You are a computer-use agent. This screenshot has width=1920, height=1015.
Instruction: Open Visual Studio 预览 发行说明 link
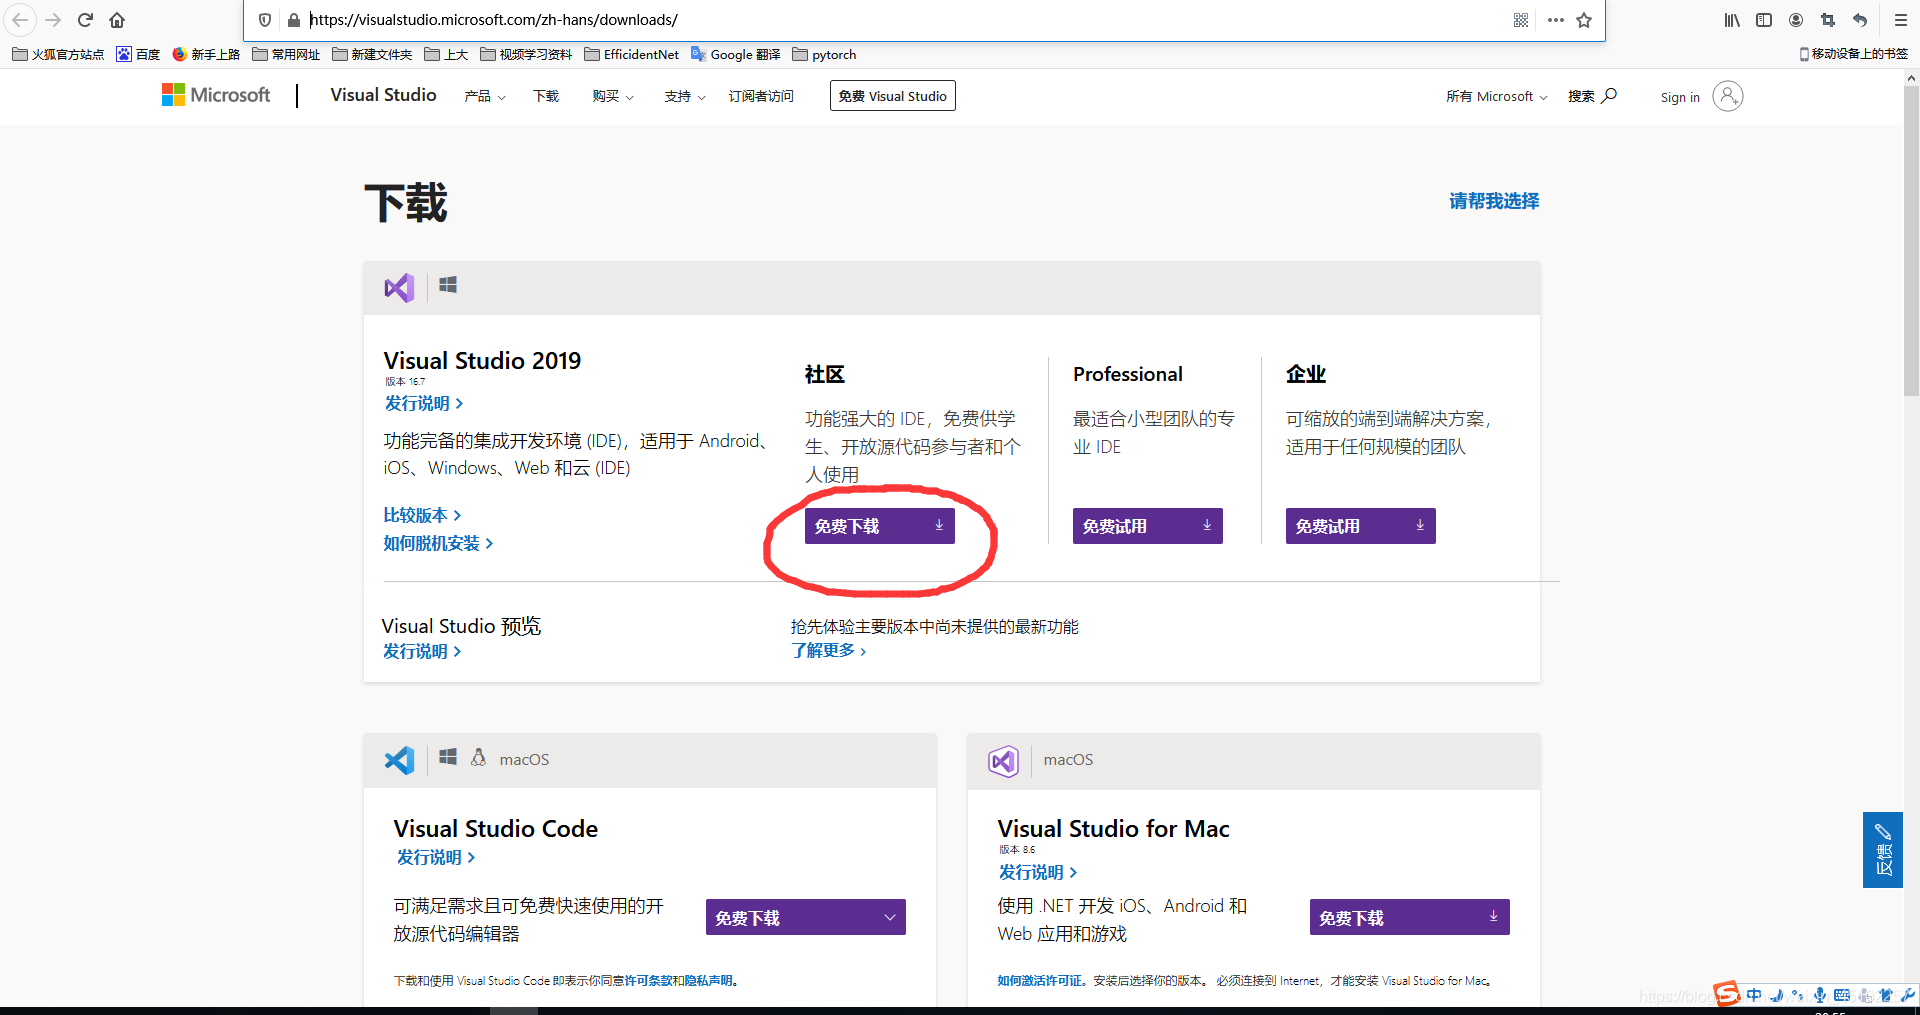point(422,651)
